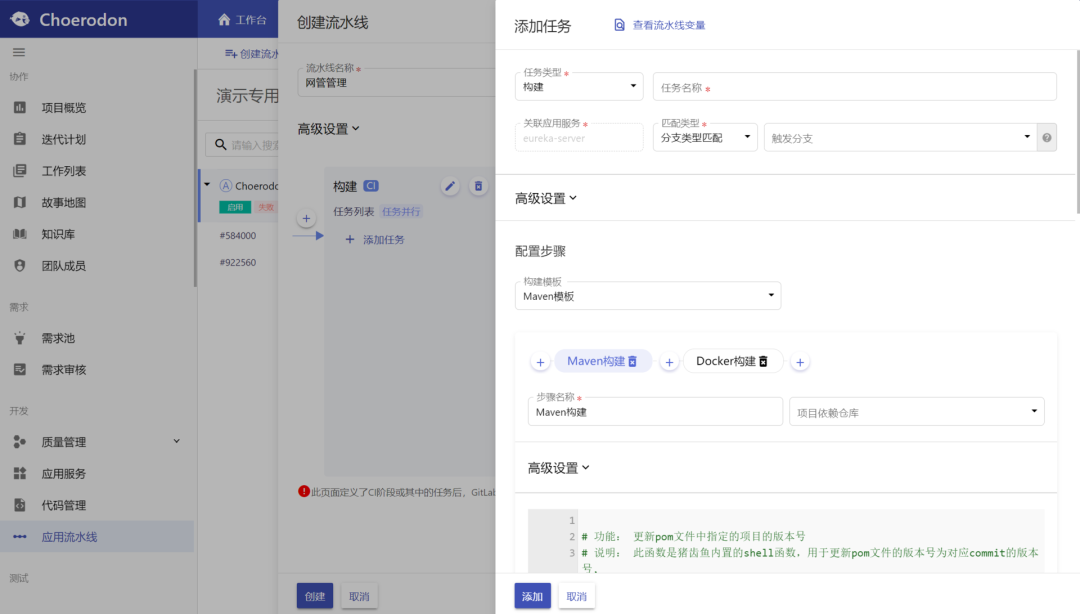Add a step after Docker构建 with plus

(x=800, y=362)
